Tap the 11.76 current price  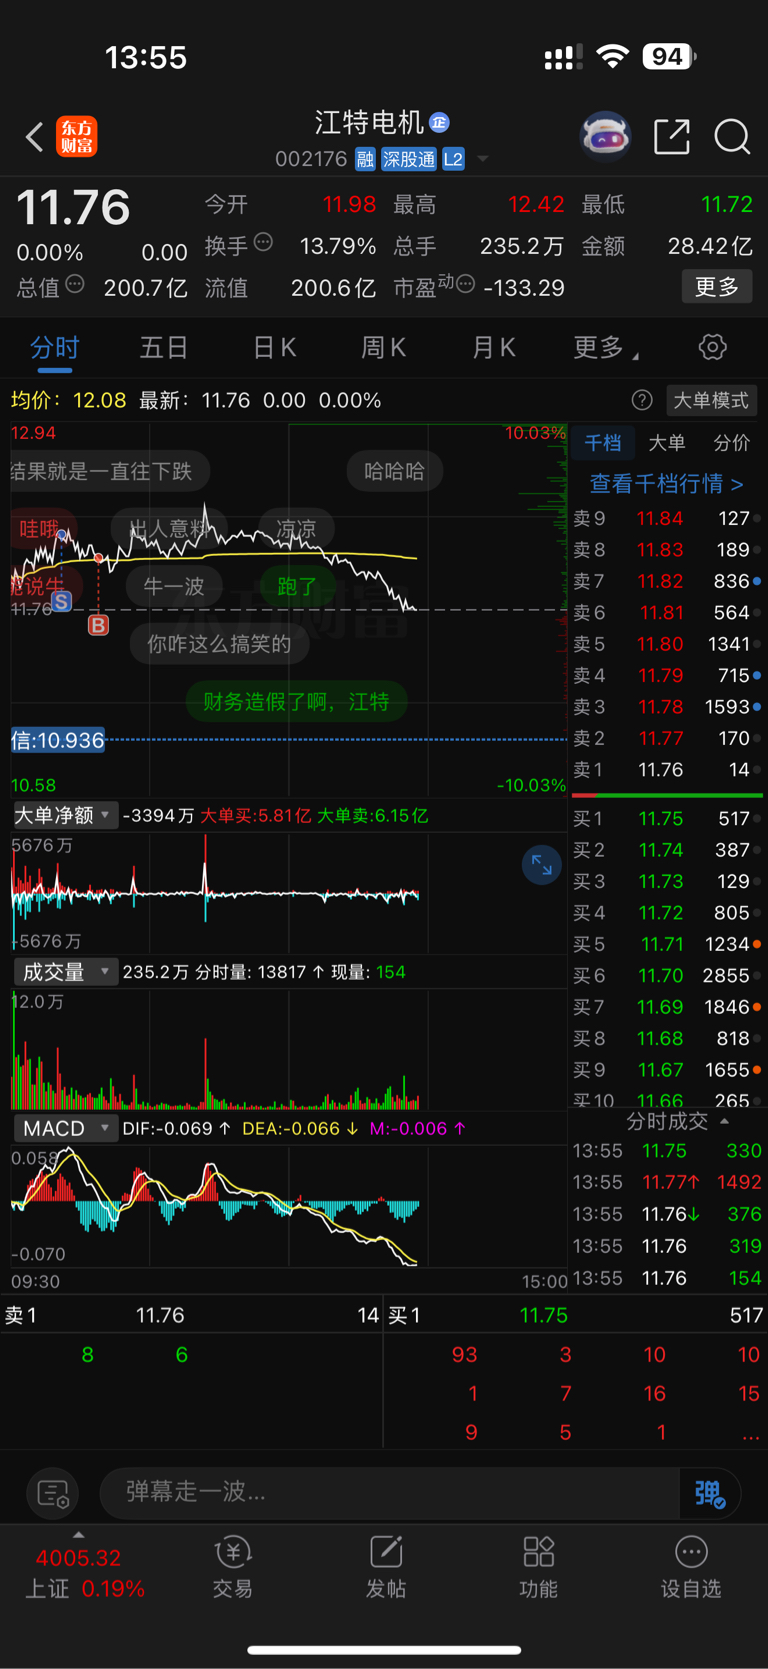click(x=73, y=208)
